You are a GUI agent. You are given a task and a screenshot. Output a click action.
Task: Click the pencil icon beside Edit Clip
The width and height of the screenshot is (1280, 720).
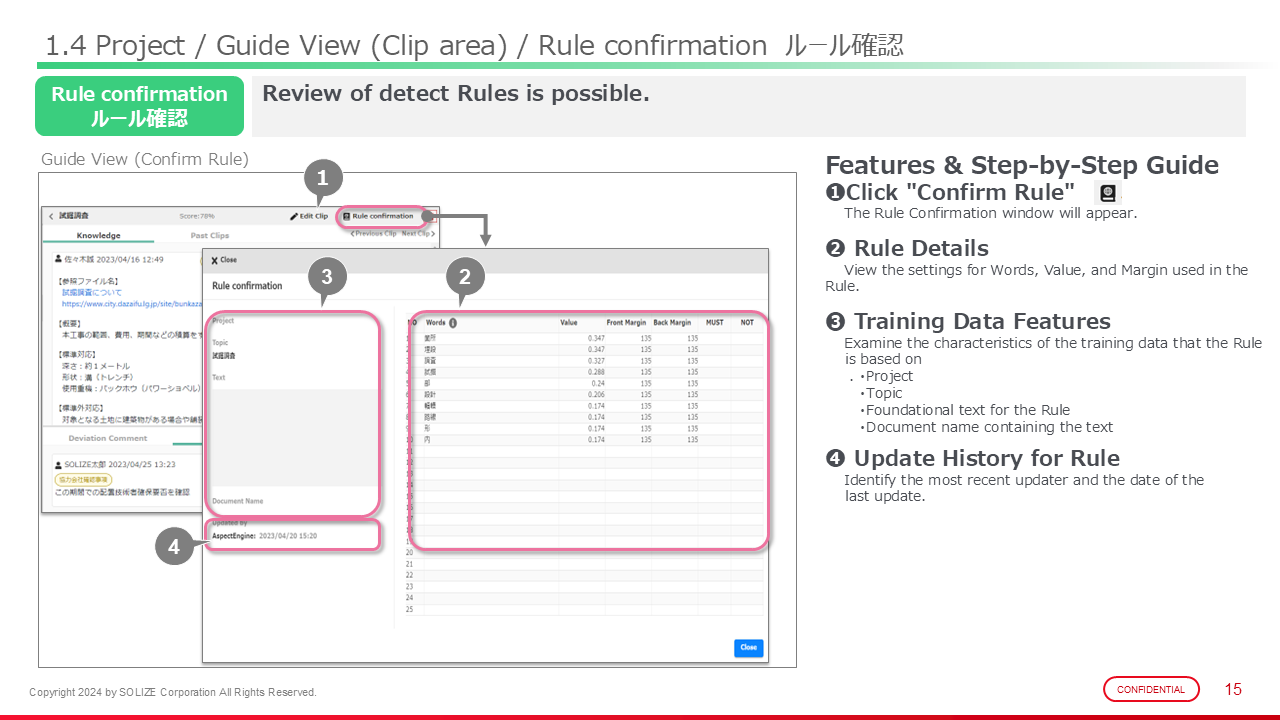pyautogui.click(x=294, y=216)
